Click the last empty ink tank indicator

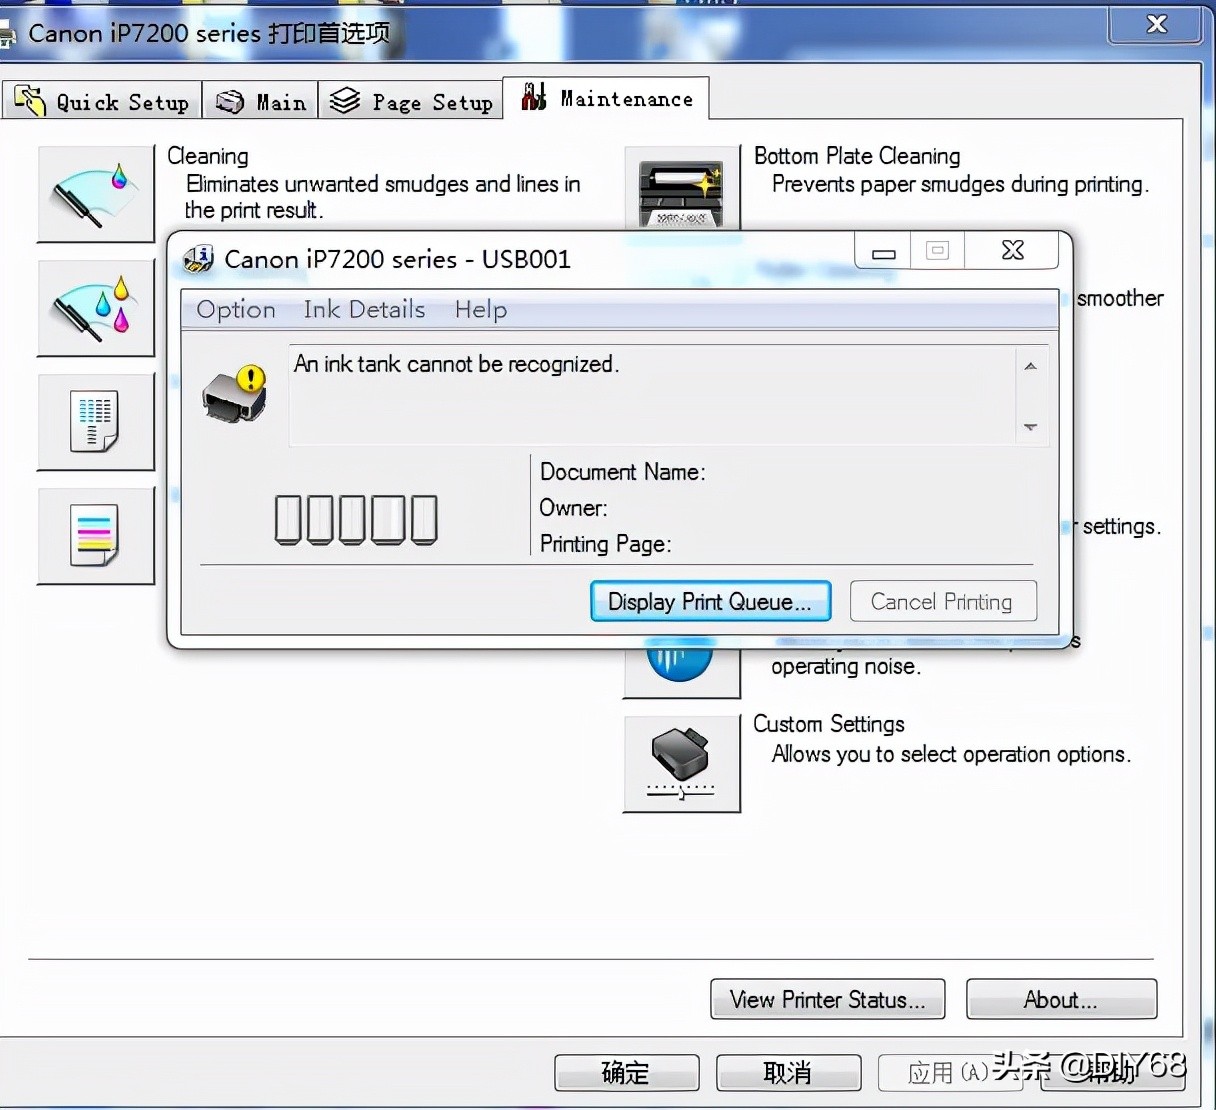point(424,519)
